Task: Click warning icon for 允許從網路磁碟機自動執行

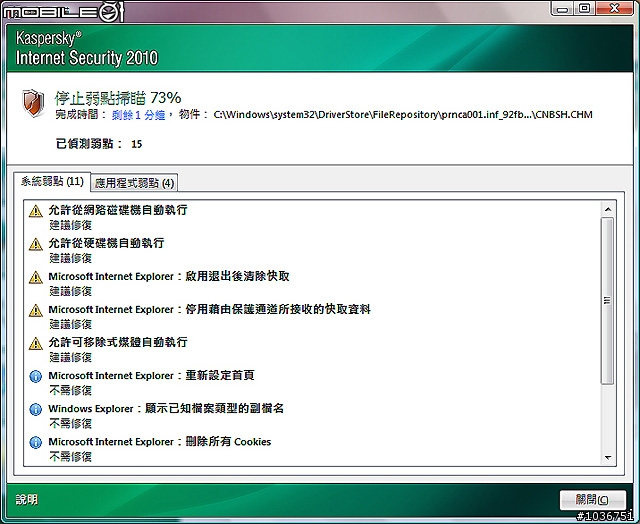Action: 36,211
